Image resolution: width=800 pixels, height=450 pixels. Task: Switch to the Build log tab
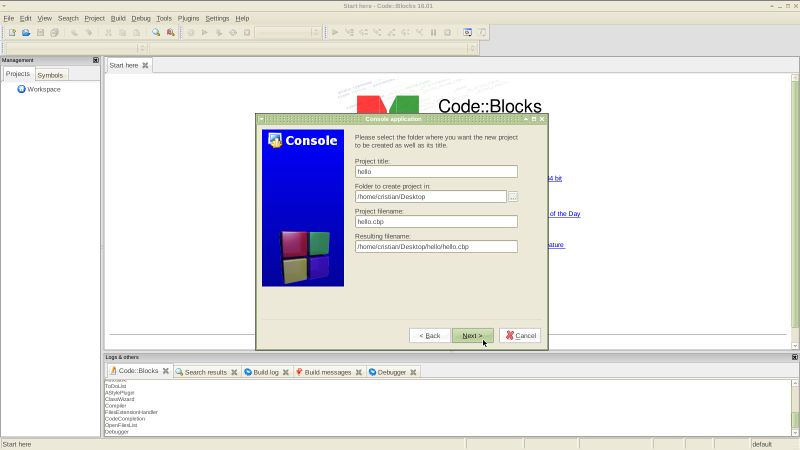[x=266, y=372]
